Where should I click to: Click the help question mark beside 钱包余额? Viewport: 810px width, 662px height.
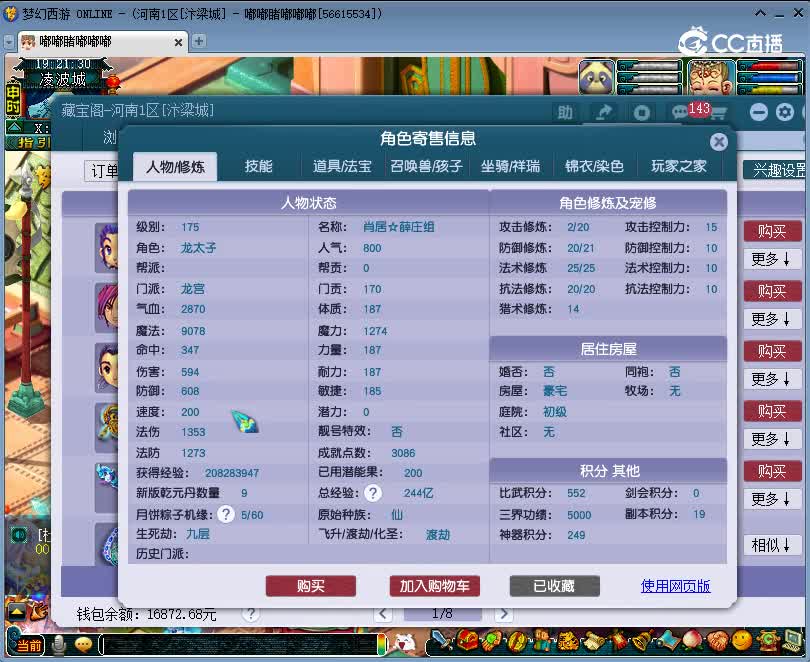(251, 614)
